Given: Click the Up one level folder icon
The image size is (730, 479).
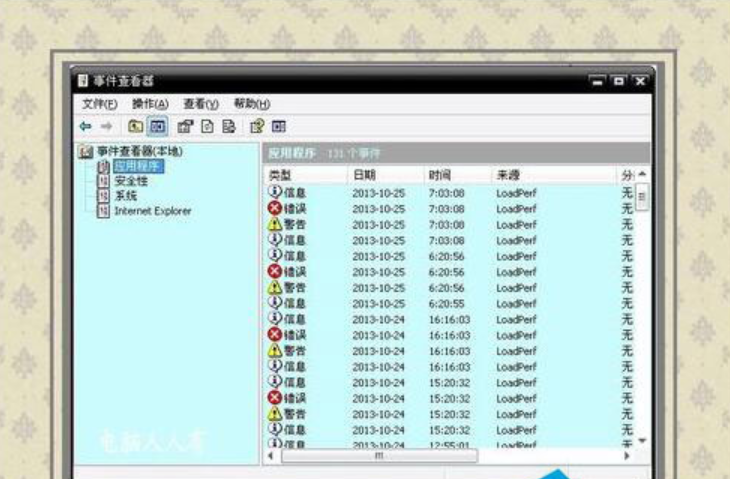Looking at the screenshot, I should tap(135, 126).
